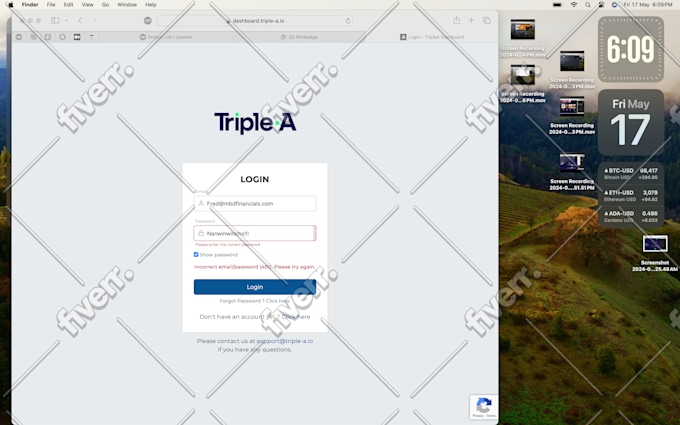Screen dimensions: 680x425
Task: Click the user icon in email field
Action: point(201,203)
